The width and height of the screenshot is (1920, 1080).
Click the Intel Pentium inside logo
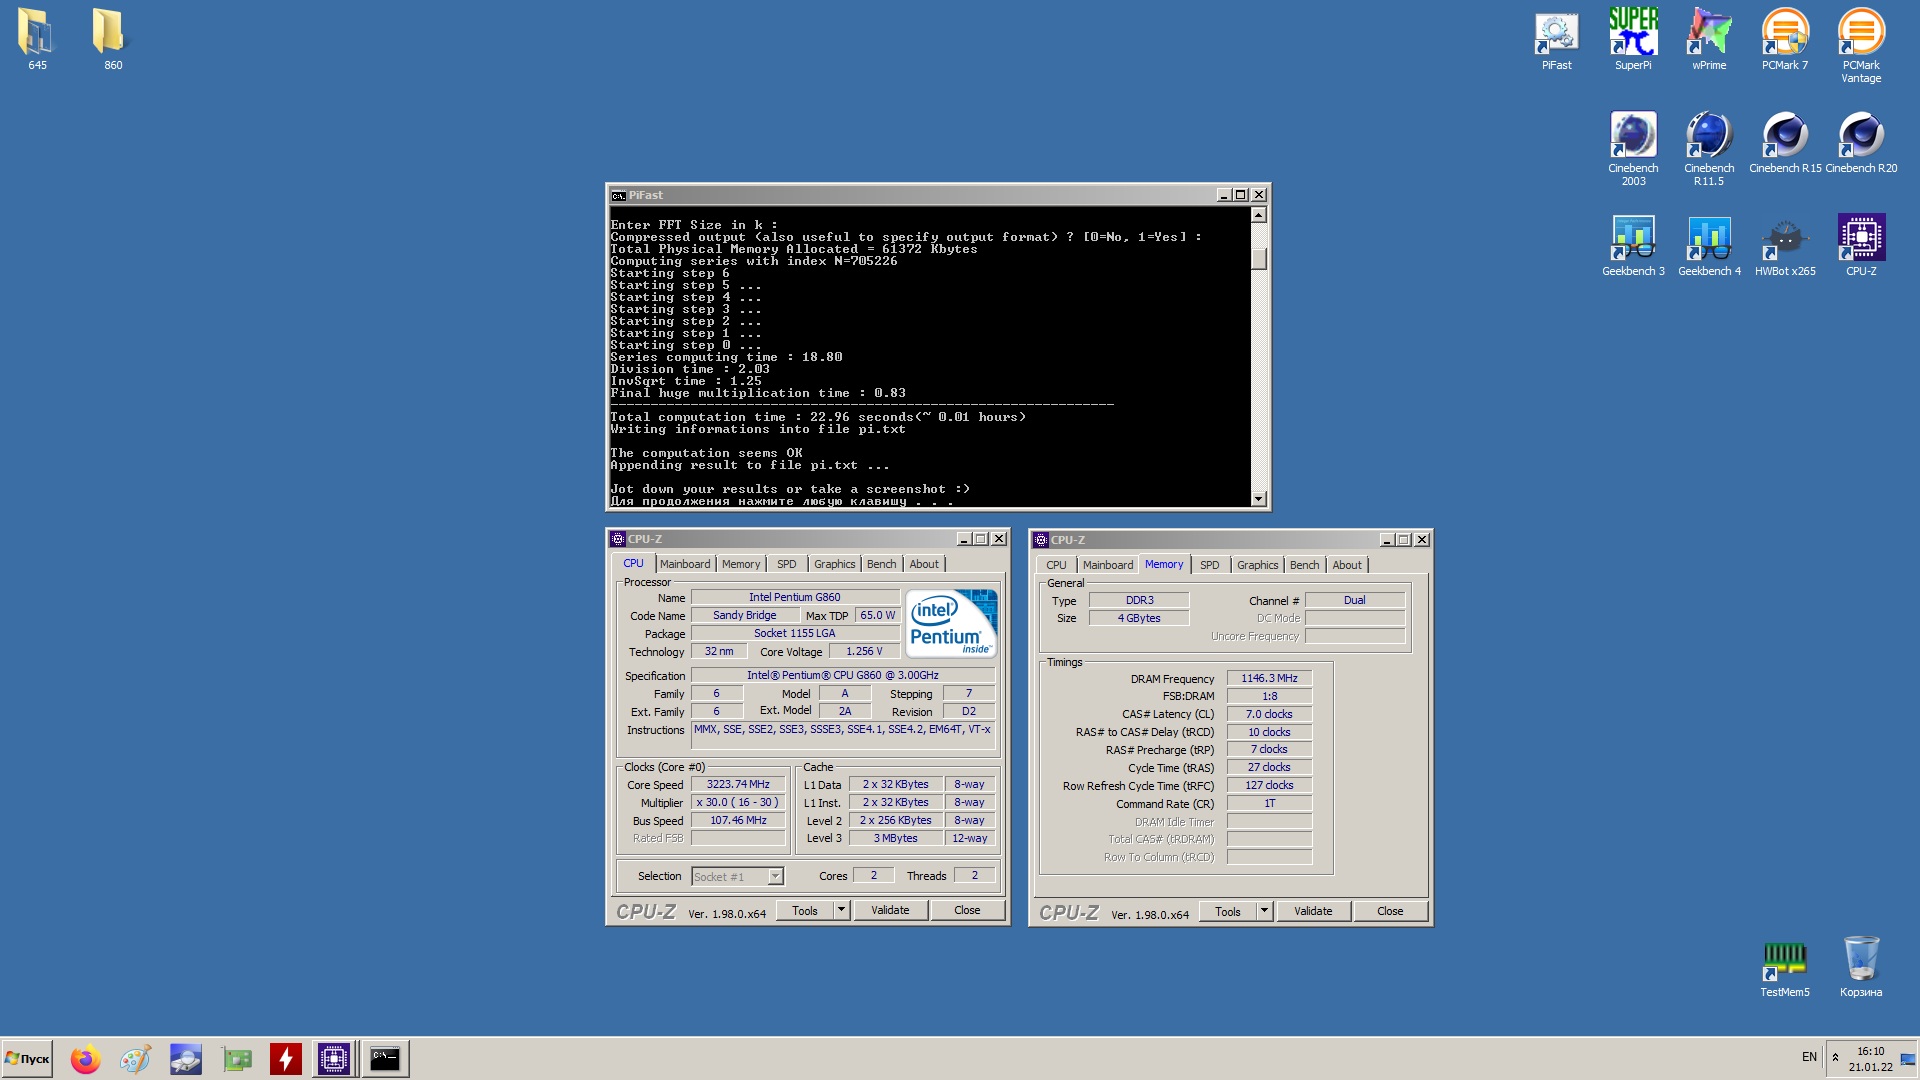(952, 623)
